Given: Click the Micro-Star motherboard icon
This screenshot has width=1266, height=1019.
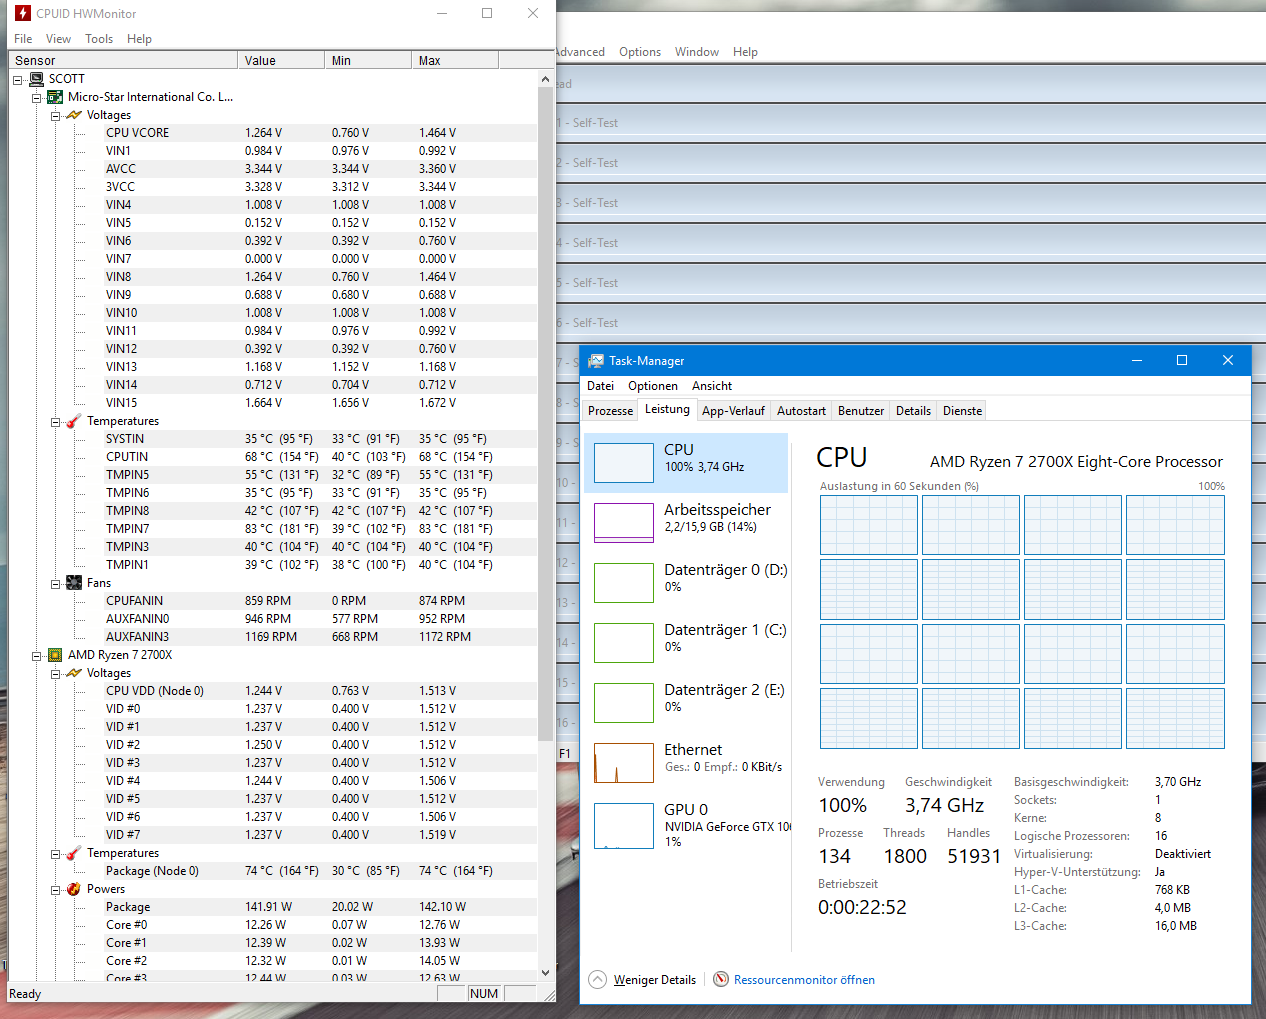Looking at the screenshot, I should pyautogui.click(x=55, y=97).
